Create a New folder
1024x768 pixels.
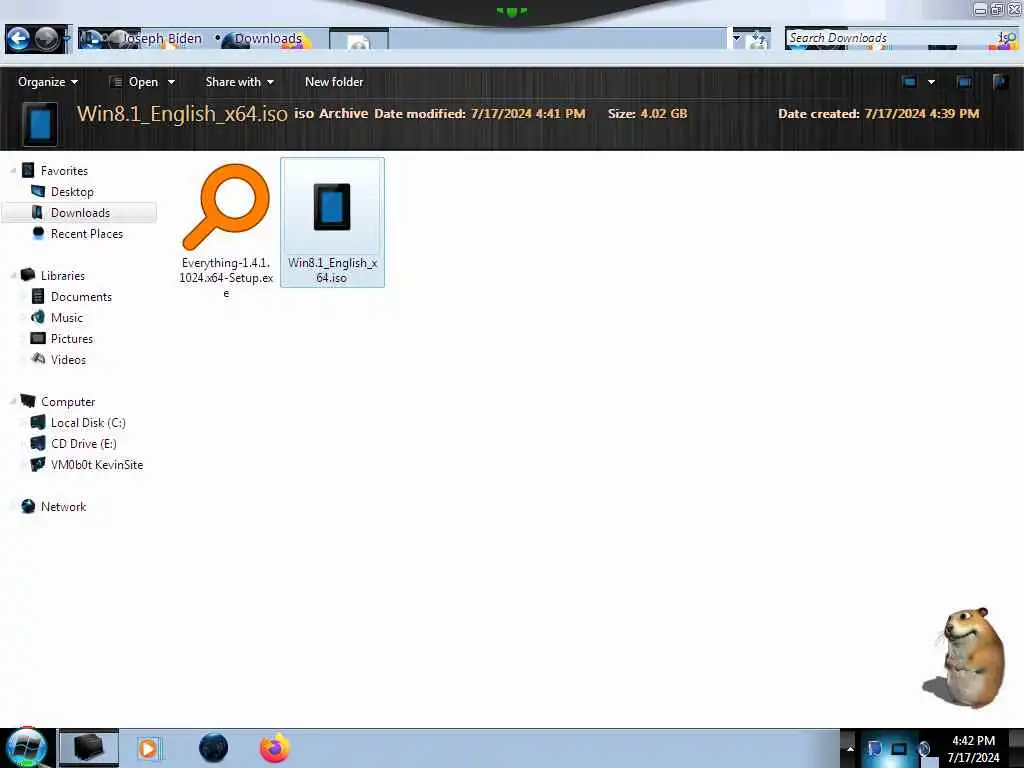[334, 82]
